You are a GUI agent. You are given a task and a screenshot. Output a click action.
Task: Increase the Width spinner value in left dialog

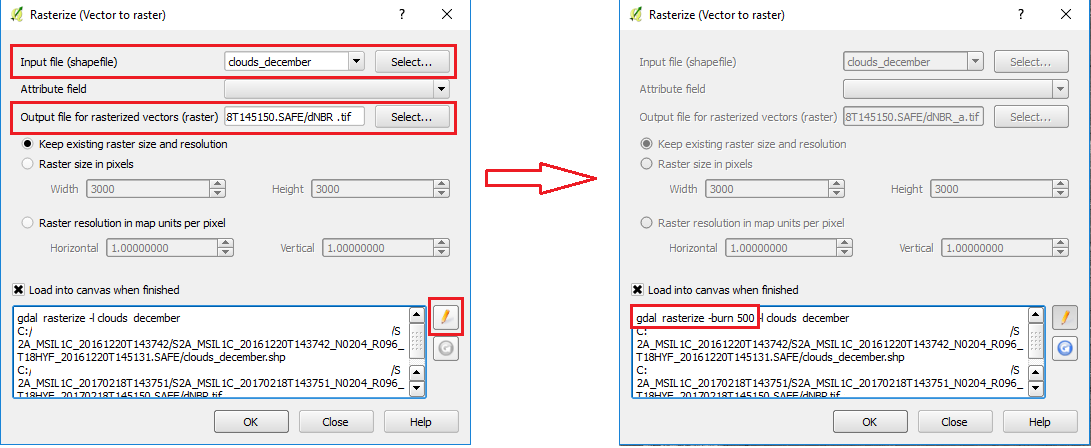[x=217, y=185]
